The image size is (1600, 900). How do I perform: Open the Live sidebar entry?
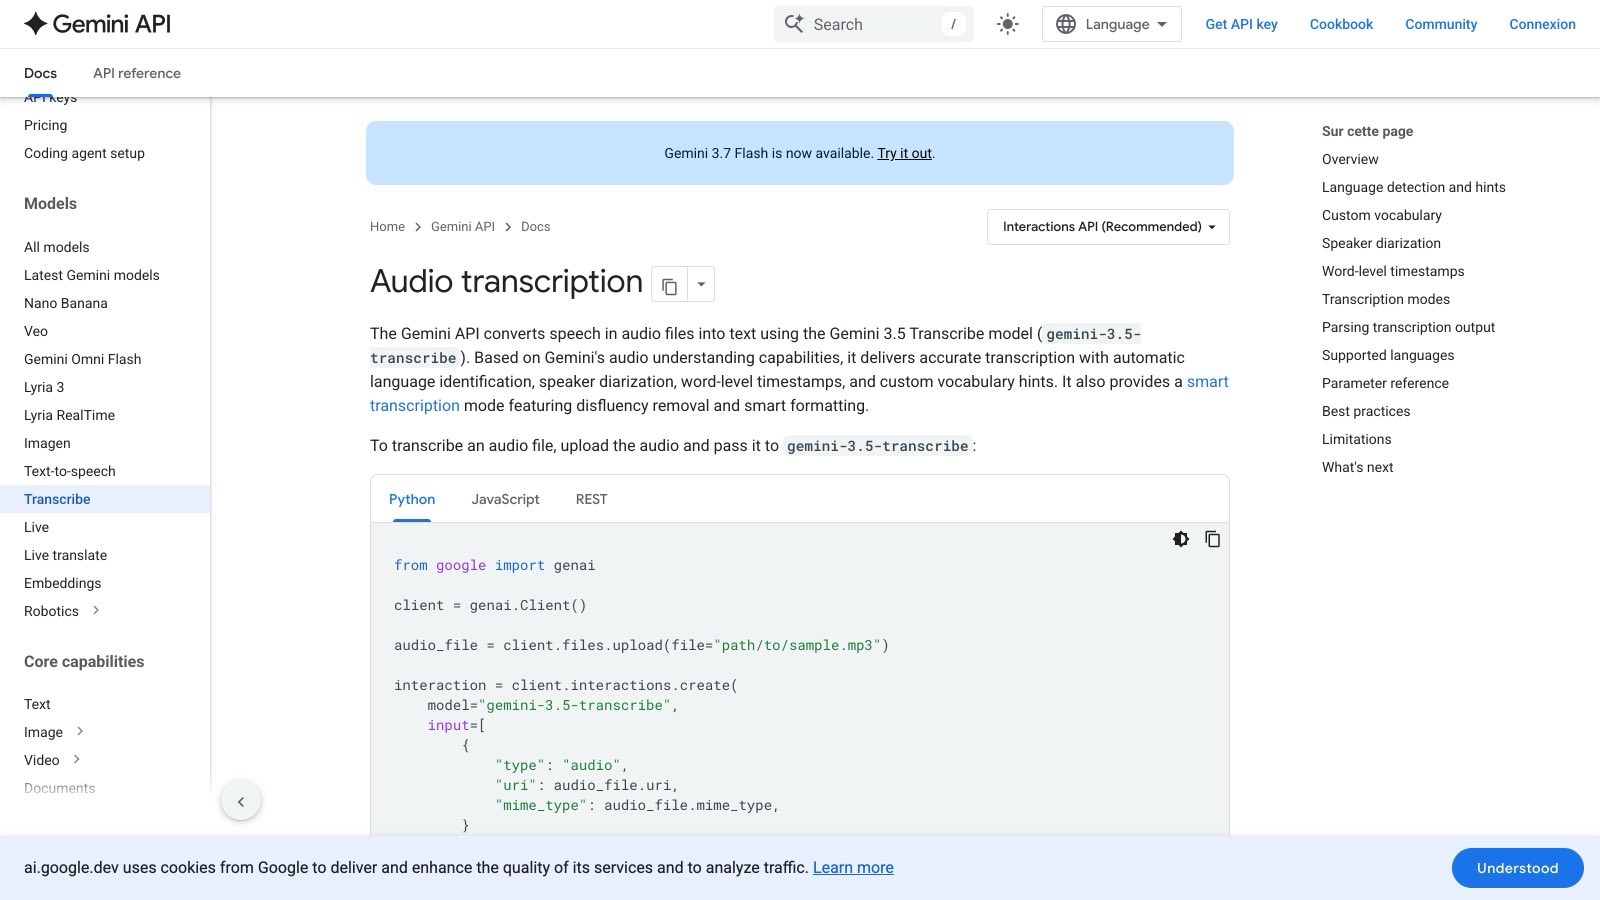(36, 527)
